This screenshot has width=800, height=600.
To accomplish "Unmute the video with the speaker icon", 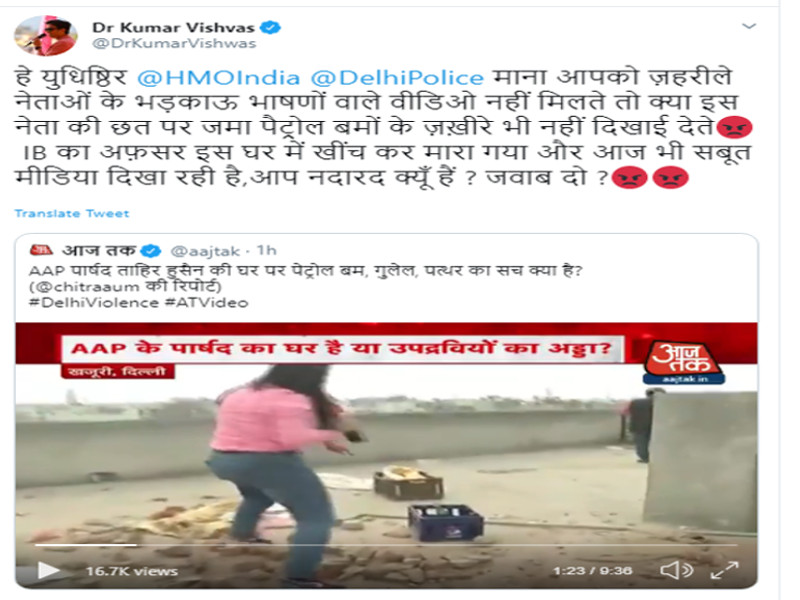I will (676, 570).
